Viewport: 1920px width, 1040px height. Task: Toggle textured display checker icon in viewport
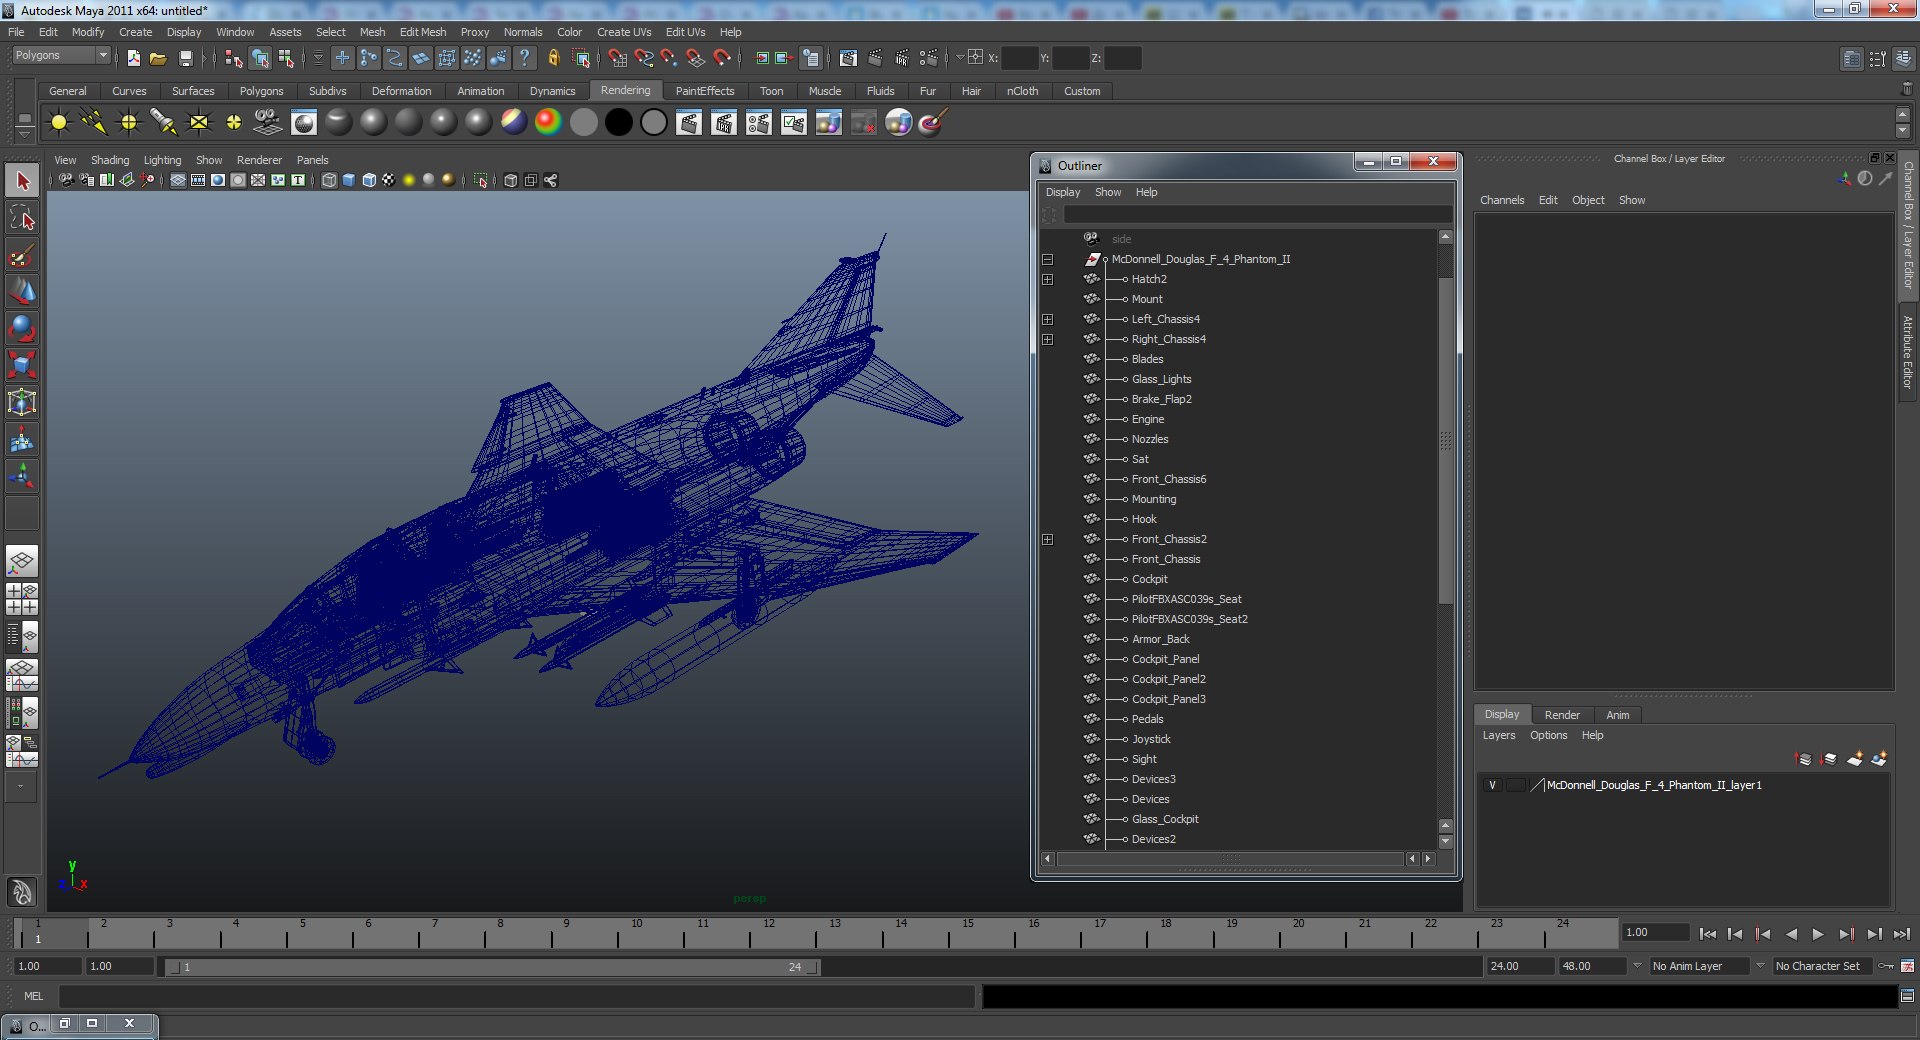coord(388,181)
